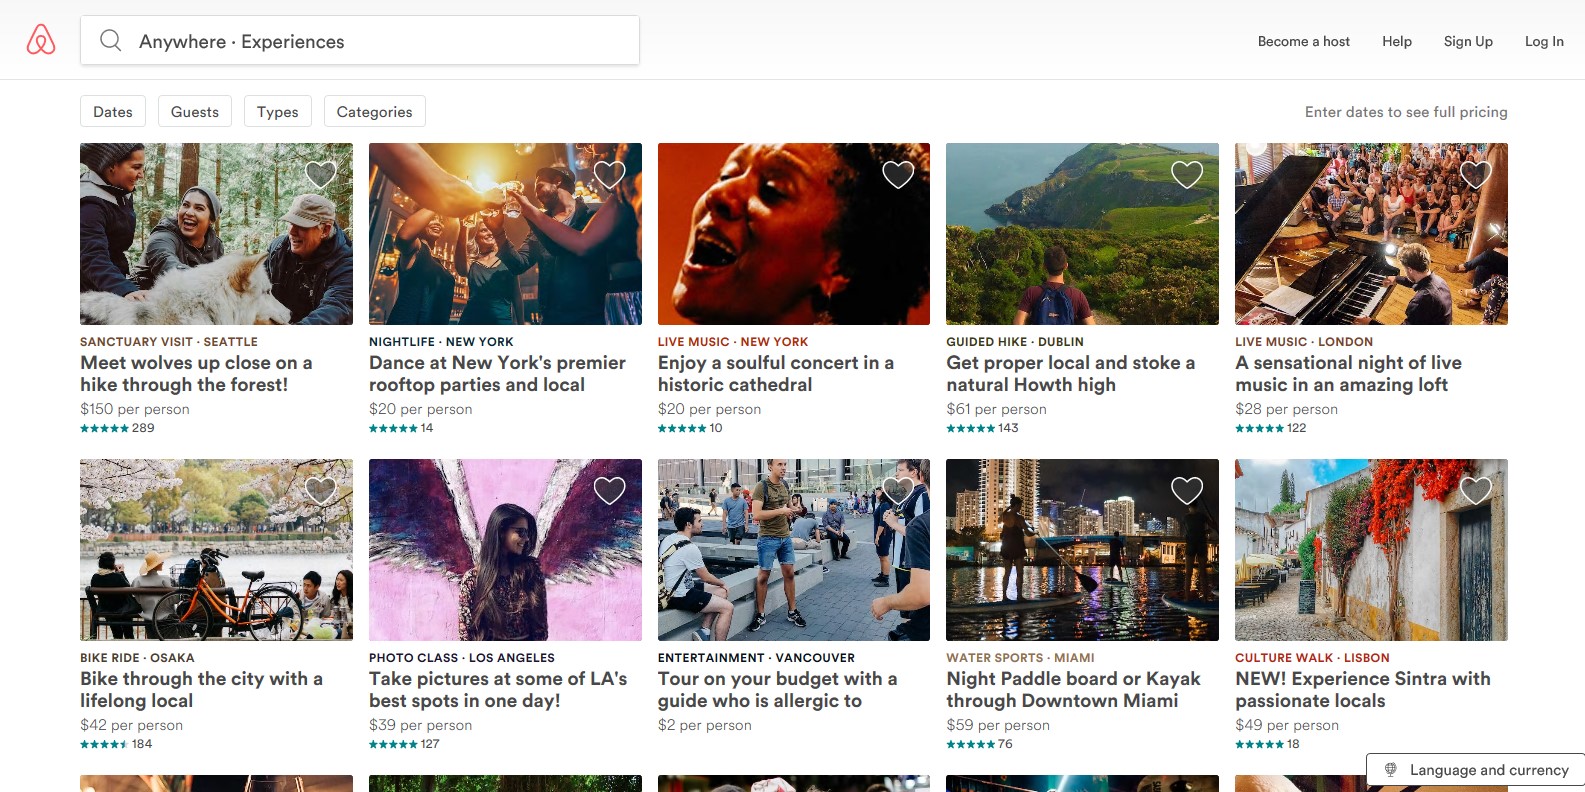Click the globe icon beside Language and currency
Screen dimensions: 1585x792
point(1390,770)
